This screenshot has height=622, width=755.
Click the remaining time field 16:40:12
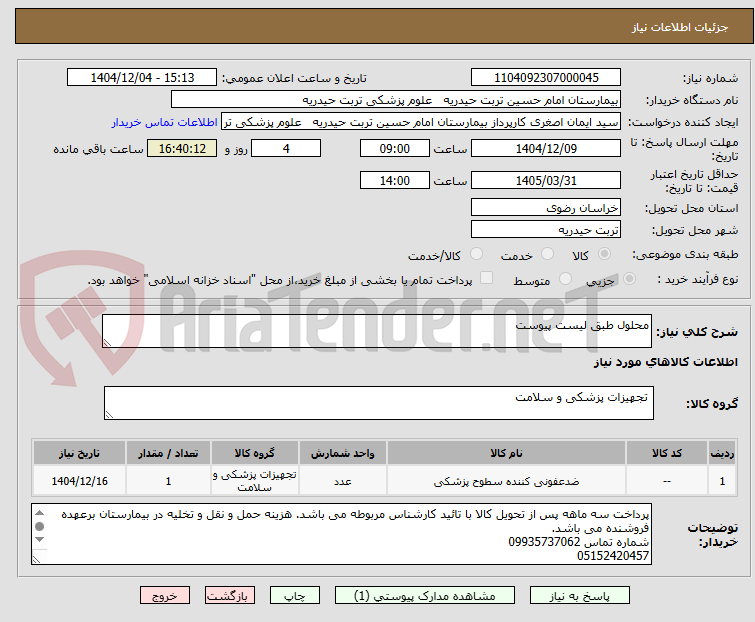point(182,148)
